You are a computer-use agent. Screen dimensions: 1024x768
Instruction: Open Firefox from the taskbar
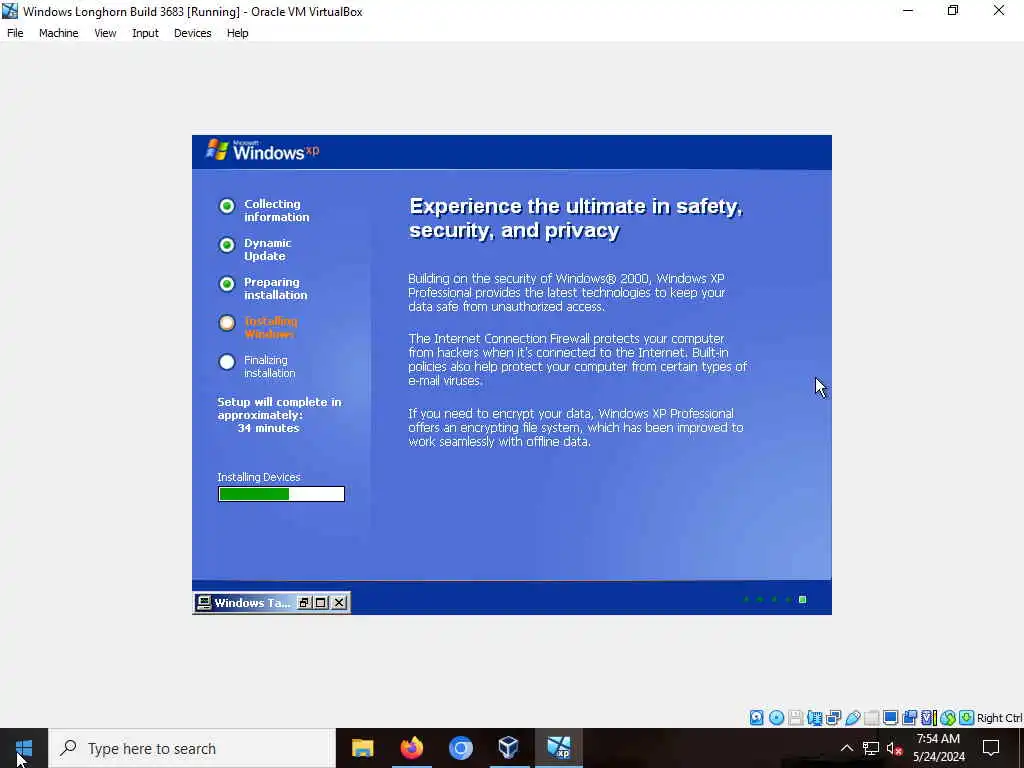[x=411, y=748]
